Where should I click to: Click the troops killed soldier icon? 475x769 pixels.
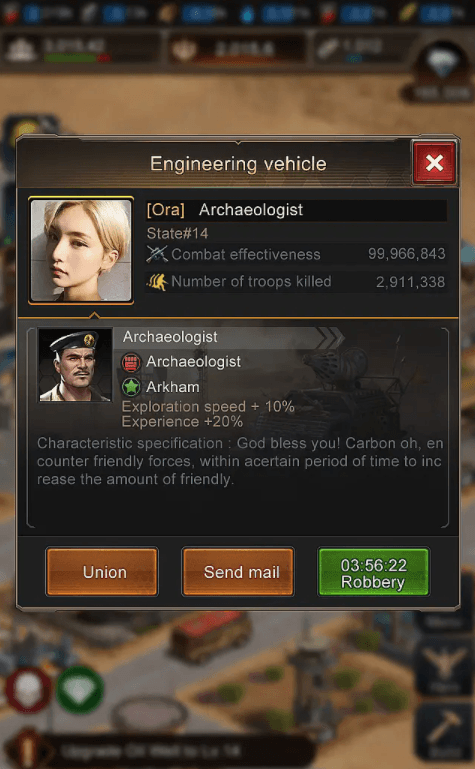(x=157, y=282)
